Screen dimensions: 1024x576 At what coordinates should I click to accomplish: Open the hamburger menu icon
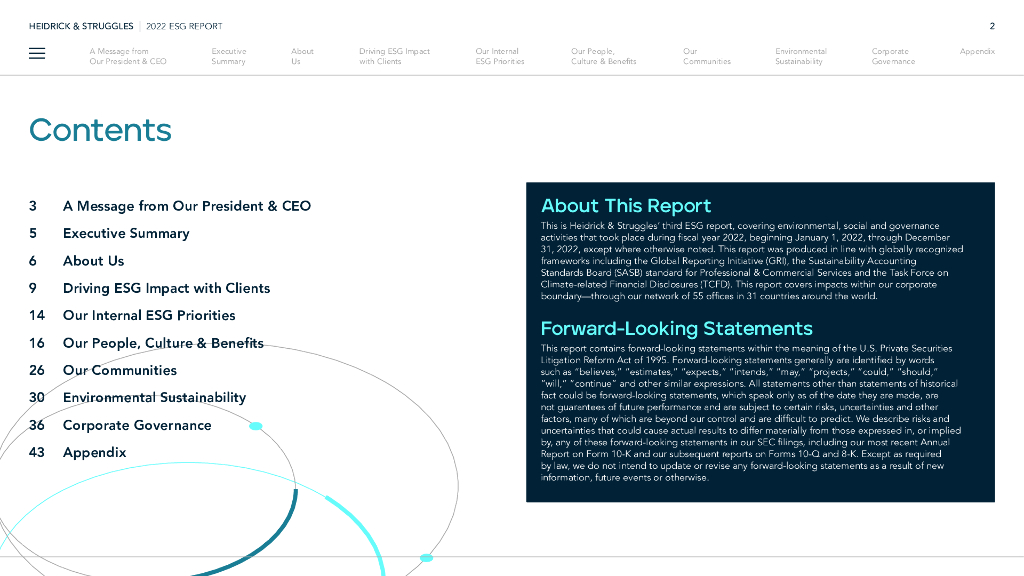tap(37, 54)
